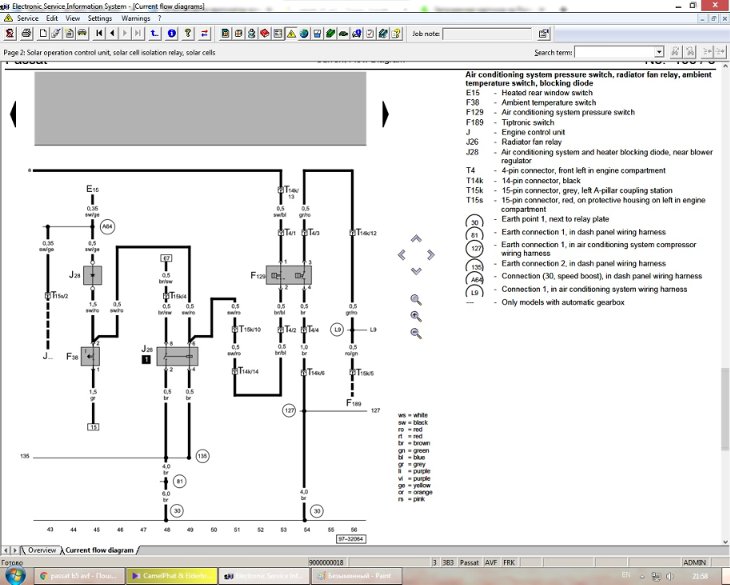Click the job note save icon
The height and width of the screenshot is (585, 730).
(x=543, y=34)
